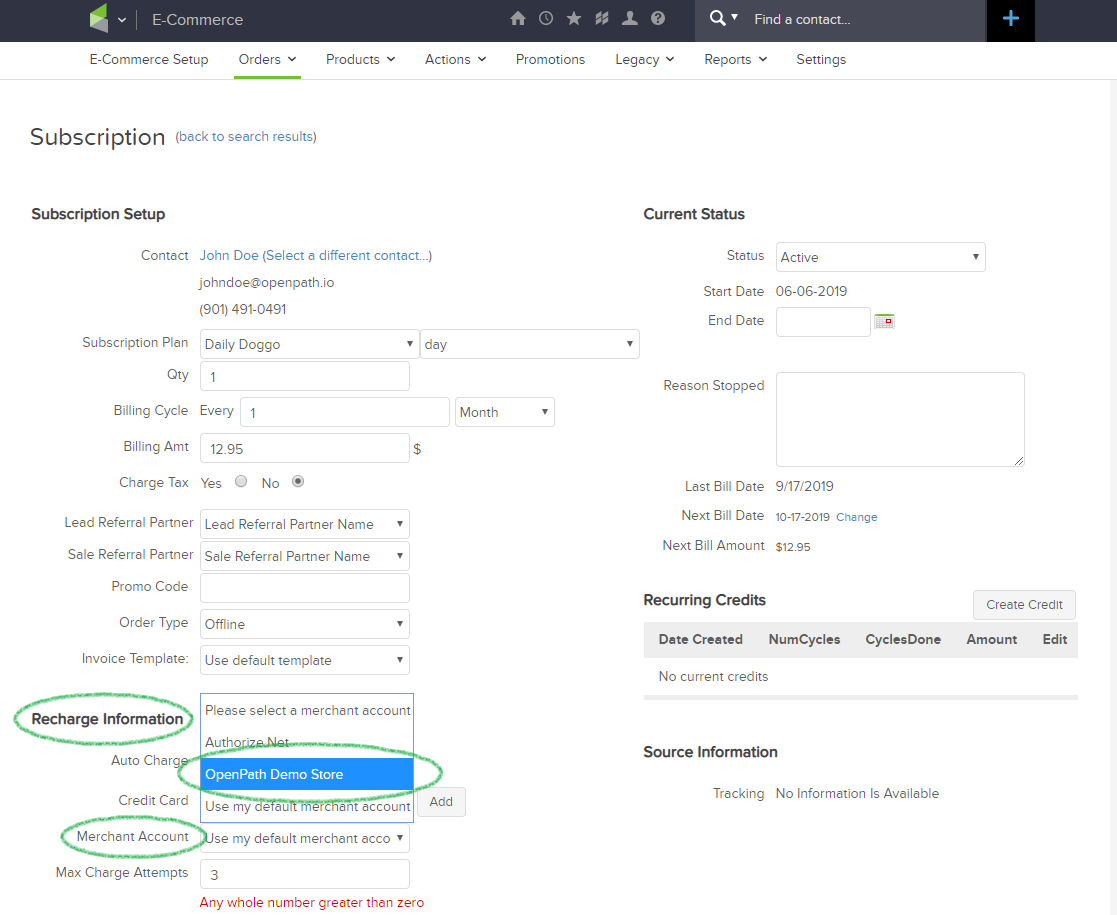Select OpenPath Demo Store merchant option
Image resolution: width=1117 pixels, height=915 pixels.
pyautogui.click(x=307, y=774)
